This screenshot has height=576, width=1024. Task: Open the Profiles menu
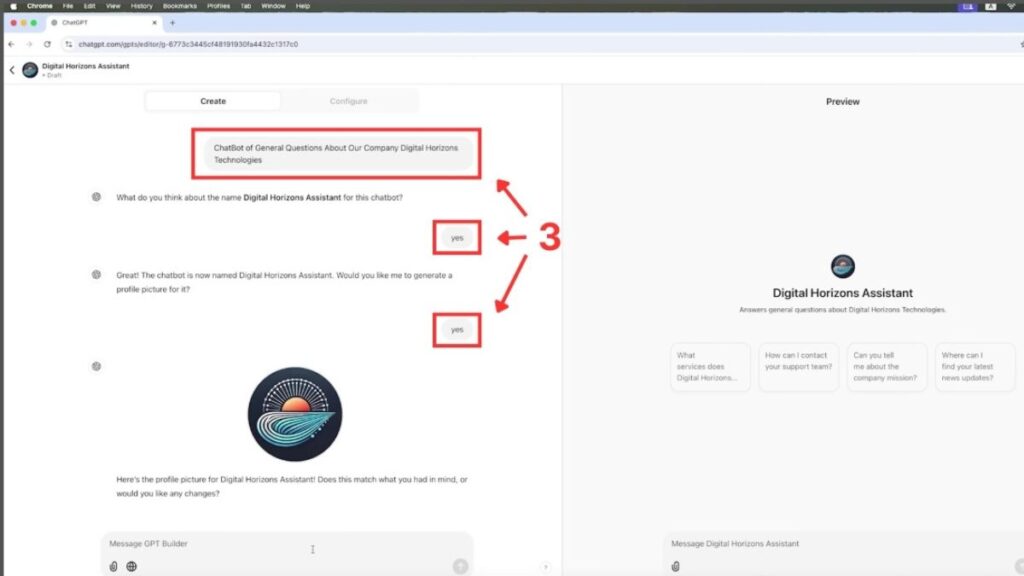coord(219,6)
